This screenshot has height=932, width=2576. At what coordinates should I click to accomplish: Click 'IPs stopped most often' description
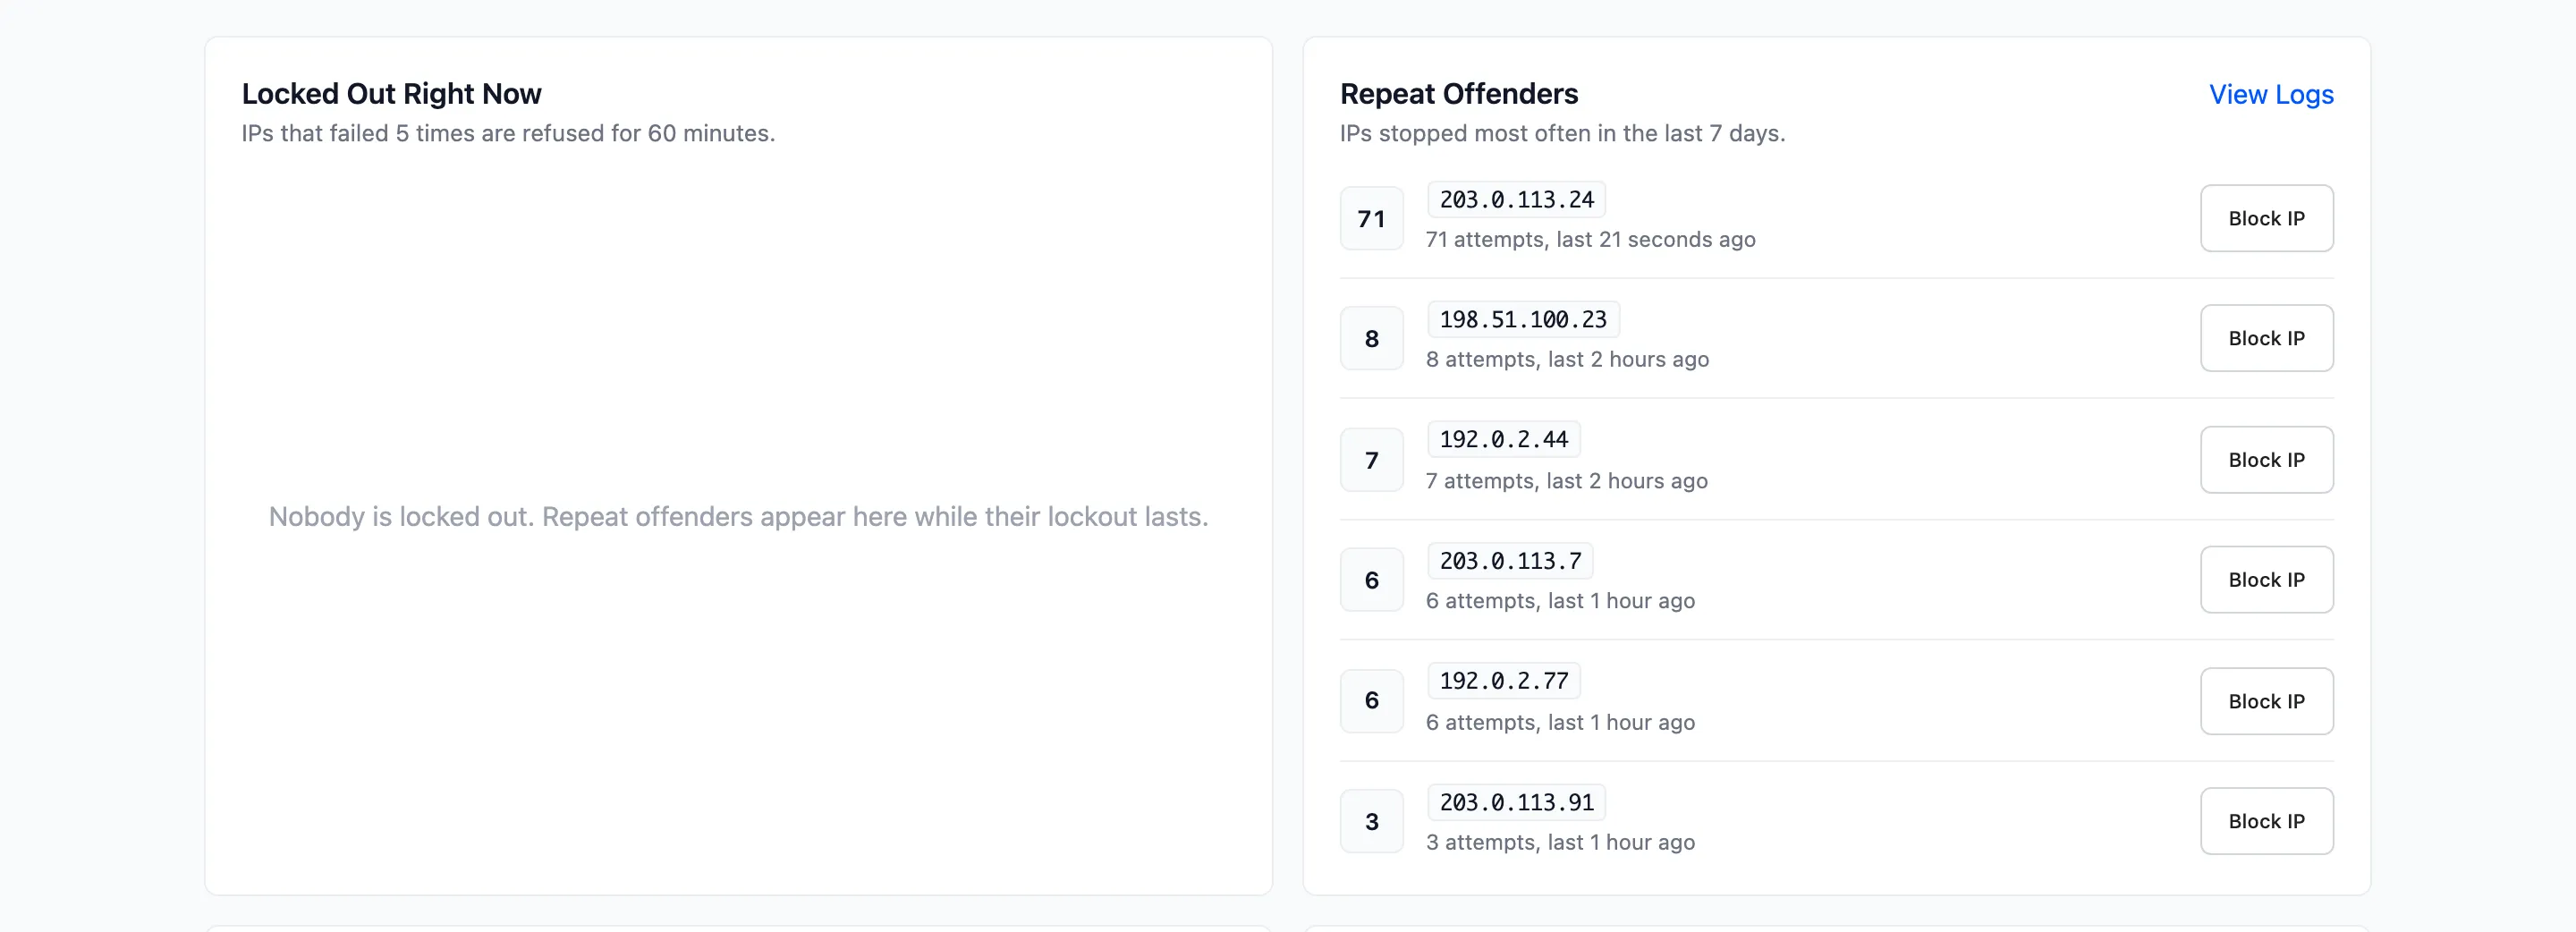coord(1562,133)
